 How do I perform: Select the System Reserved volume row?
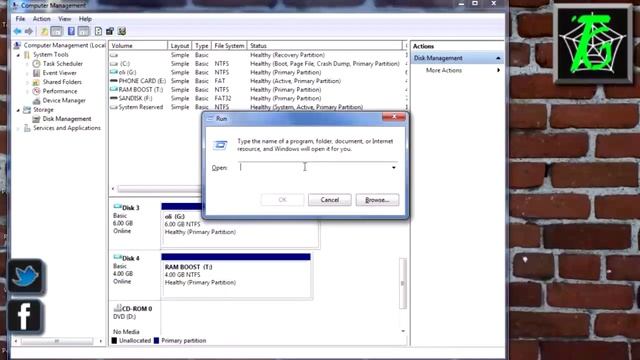(x=257, y=107)
